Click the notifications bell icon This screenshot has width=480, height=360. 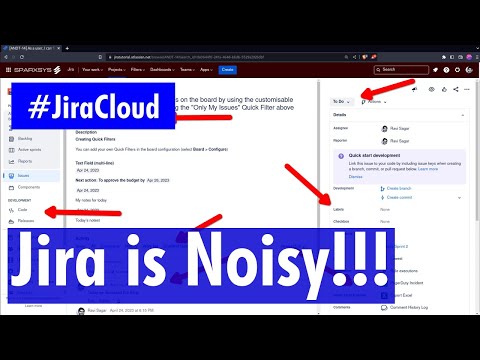pyautogui.click(x=435, y=70)
